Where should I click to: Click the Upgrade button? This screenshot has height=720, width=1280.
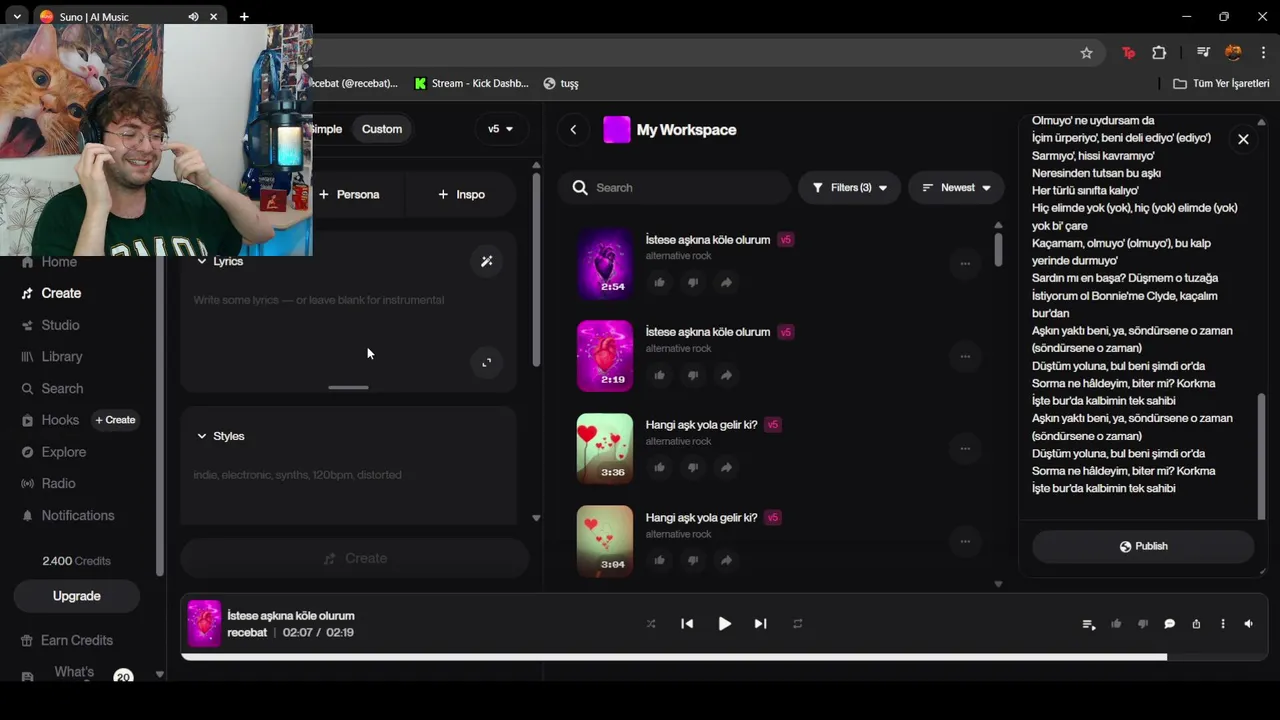pyautogui.click(x=77, y=596)
